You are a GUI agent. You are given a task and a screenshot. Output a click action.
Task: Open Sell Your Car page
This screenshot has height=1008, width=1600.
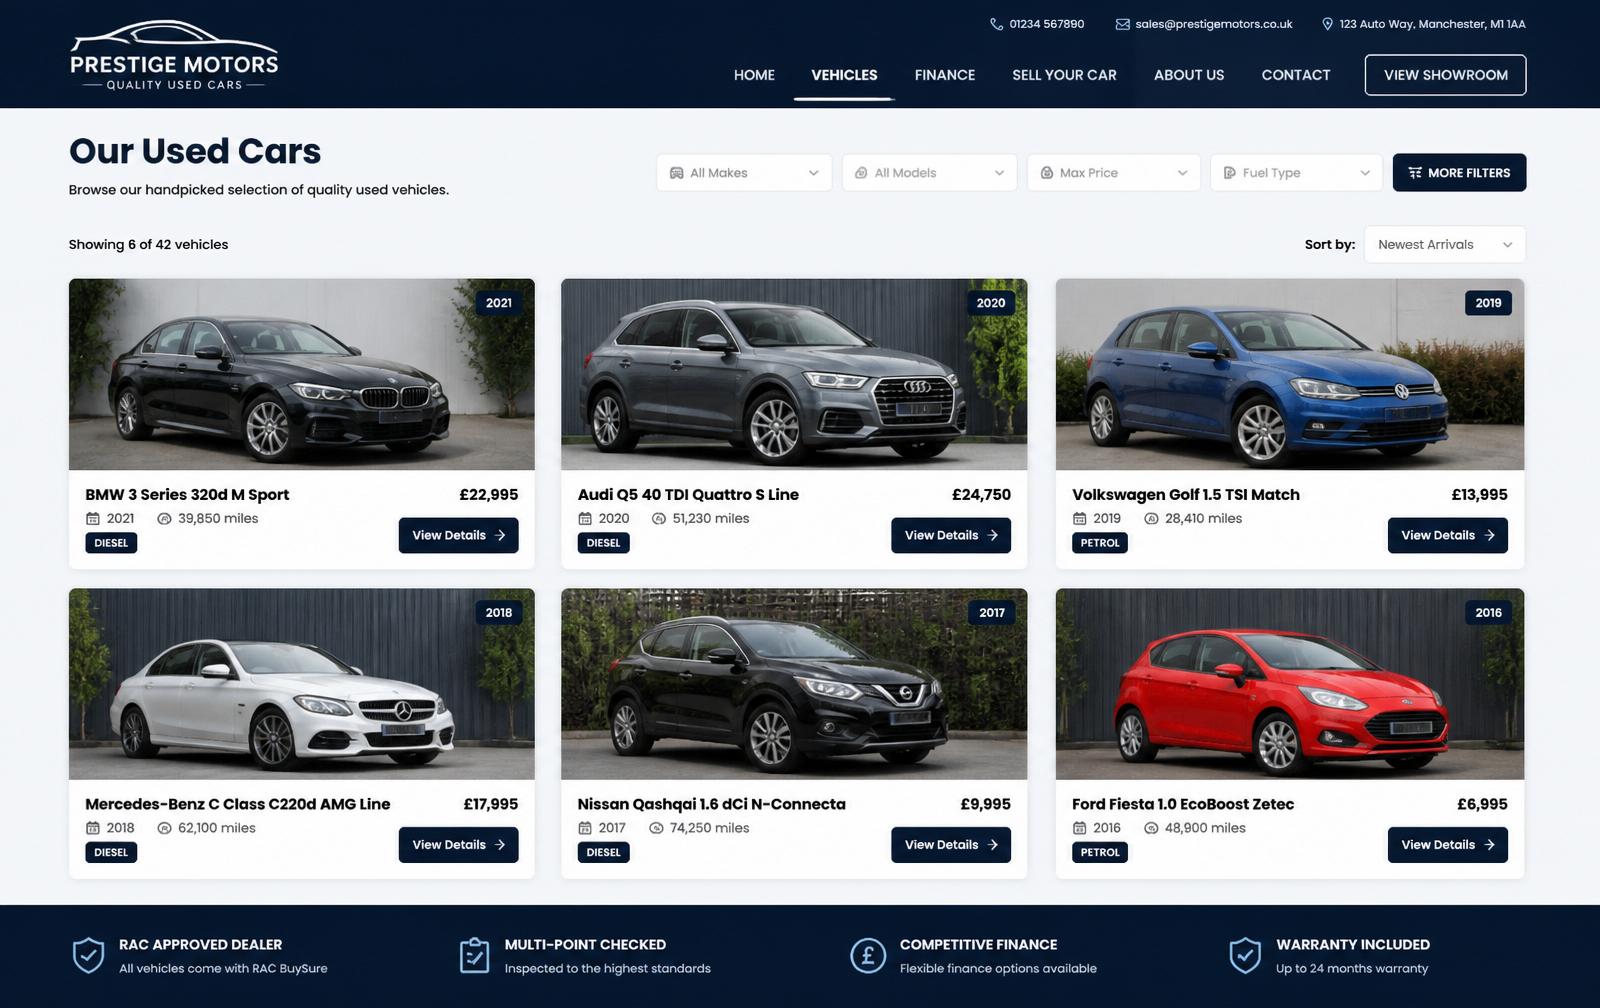point(1064,75)
